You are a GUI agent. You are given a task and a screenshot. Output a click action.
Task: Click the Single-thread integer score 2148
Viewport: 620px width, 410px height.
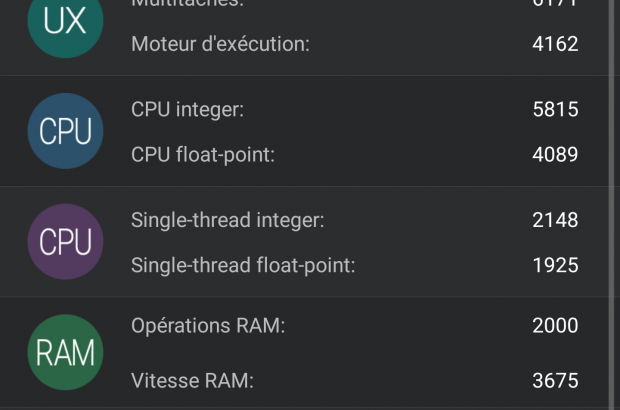(x=555, y=220)
